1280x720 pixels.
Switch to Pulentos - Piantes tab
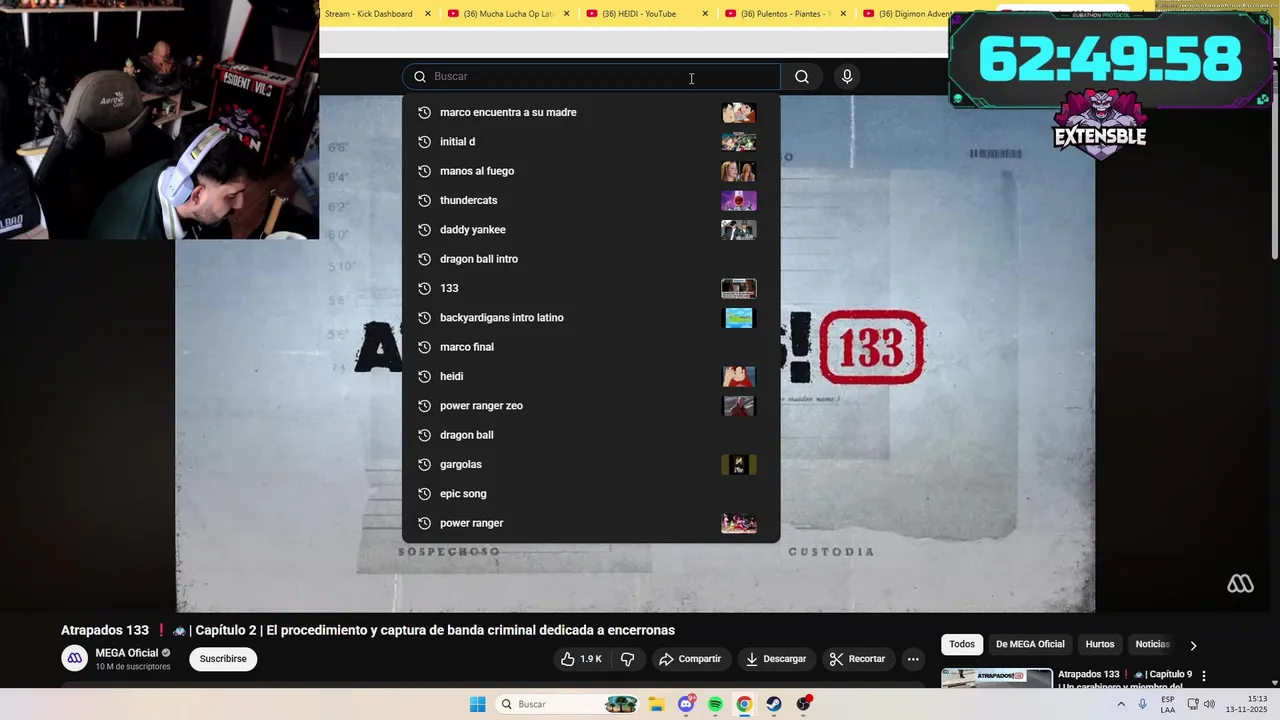pyautogui.click(x=786, y=14)
